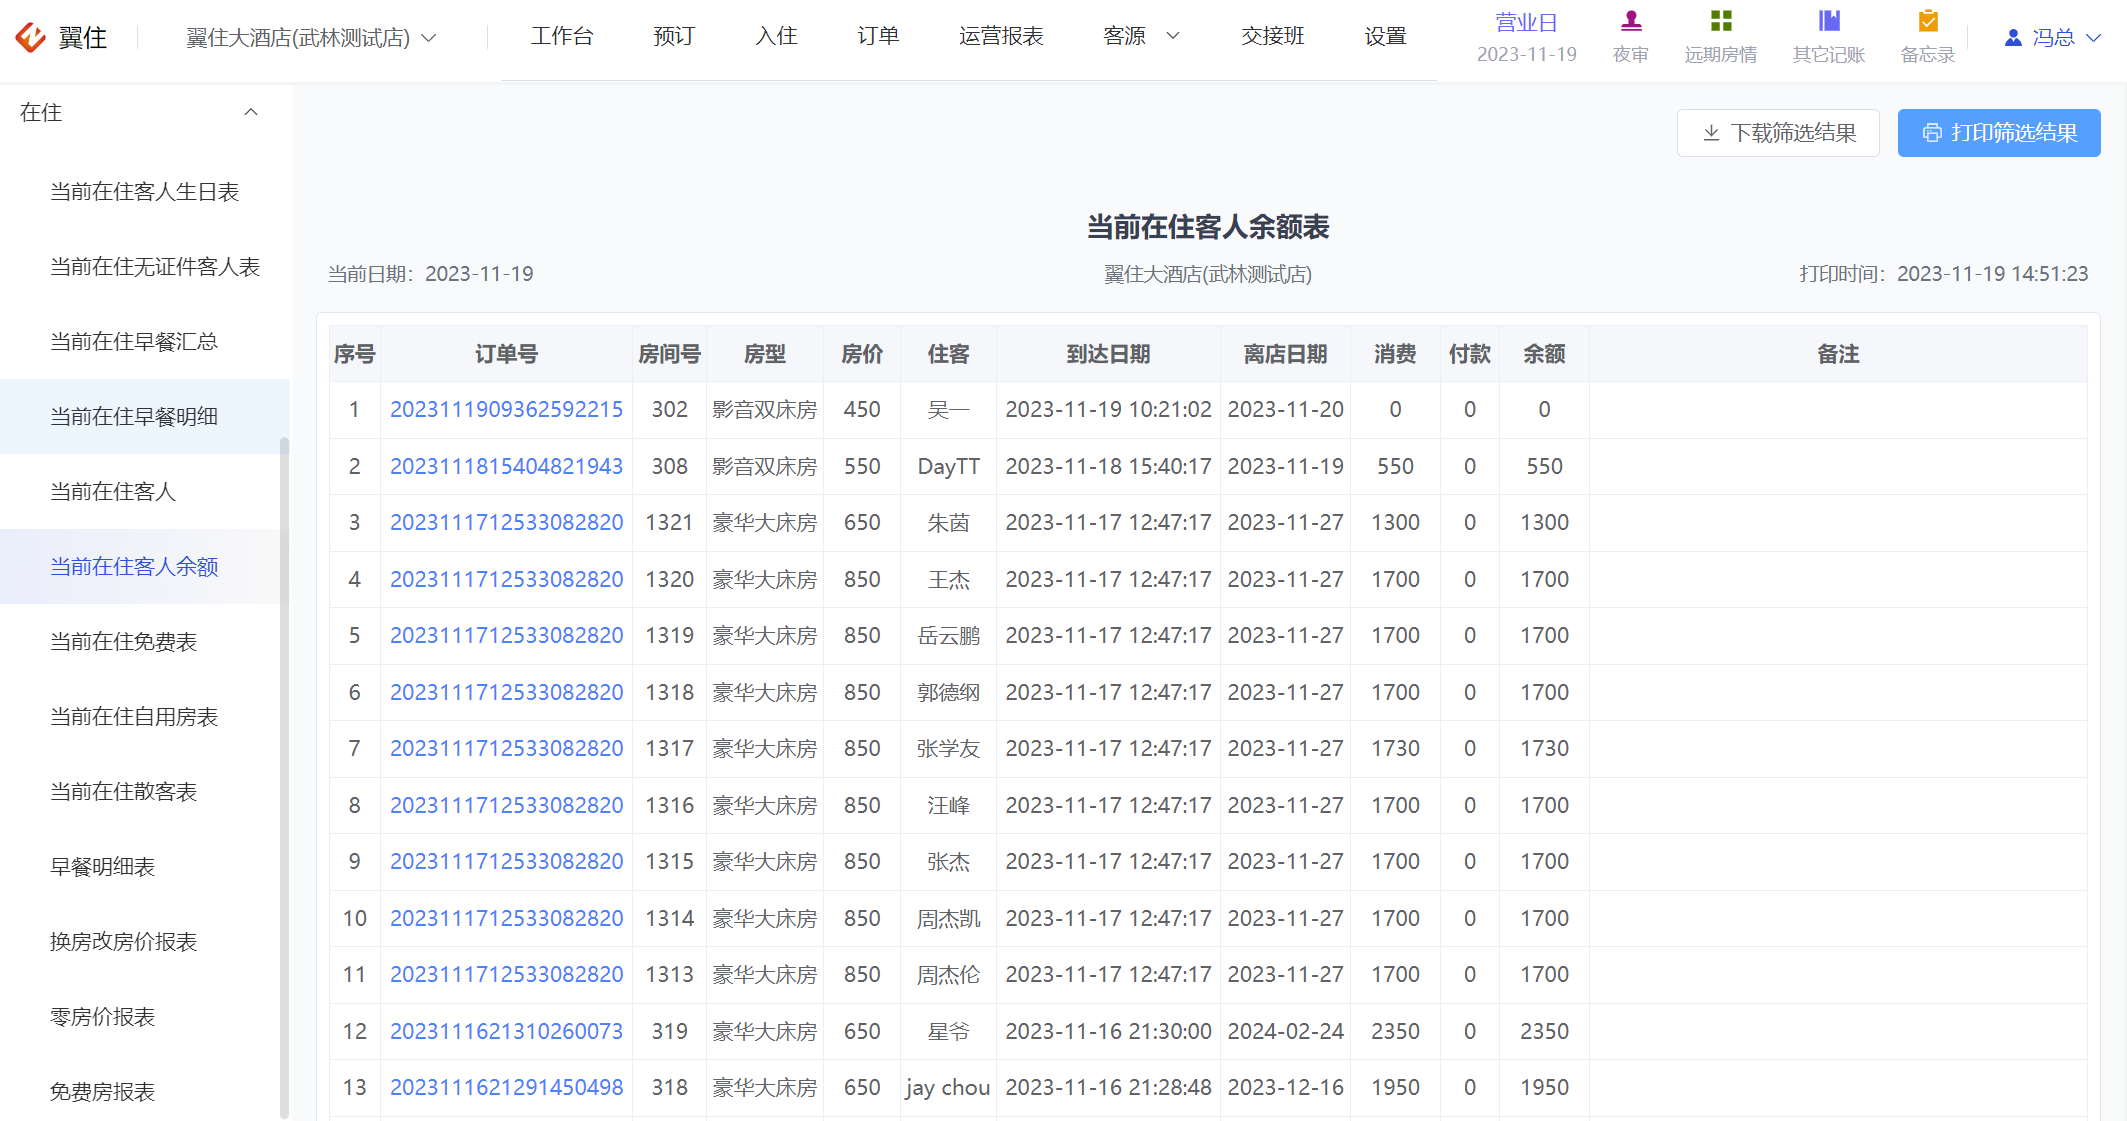Collapse the 在住 sidebar section
Screen dimensions: 2127x1121
(x=251, y=112)
